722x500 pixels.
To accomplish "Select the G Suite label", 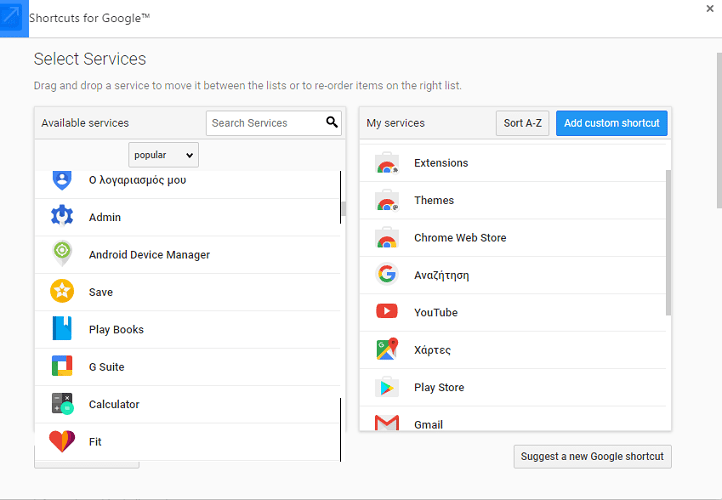I will point(106,367).
